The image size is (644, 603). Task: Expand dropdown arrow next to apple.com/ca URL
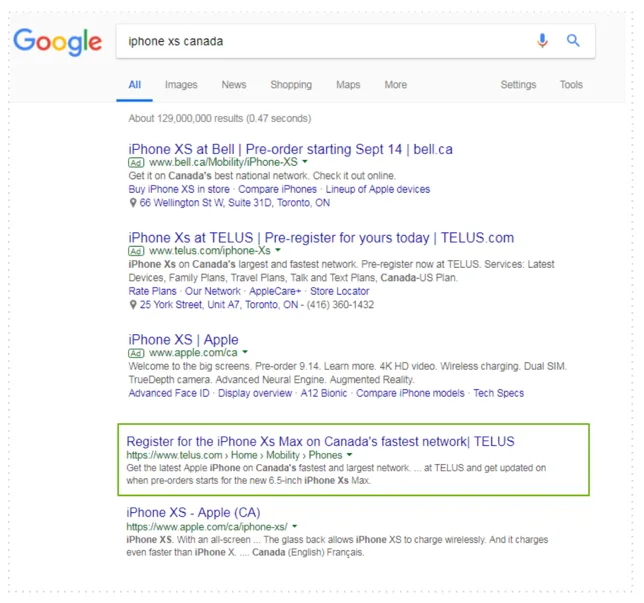tap(245, 352)
